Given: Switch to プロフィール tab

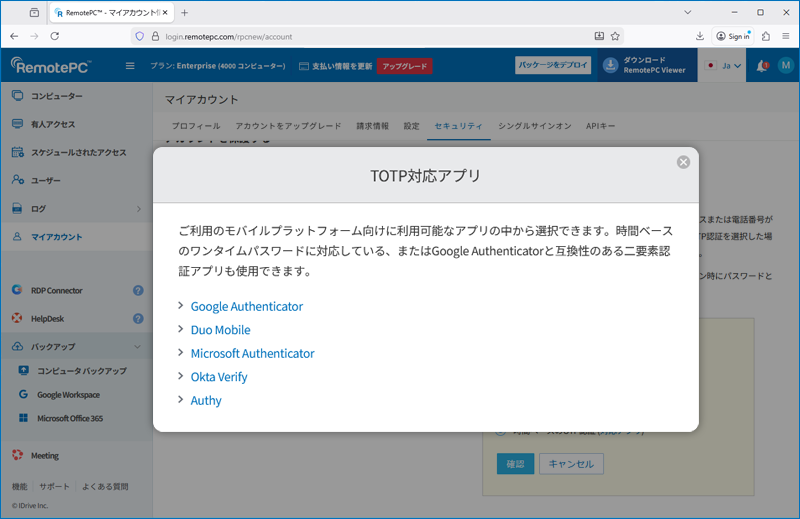Looking at the screenshot, I should coord(196,126).
